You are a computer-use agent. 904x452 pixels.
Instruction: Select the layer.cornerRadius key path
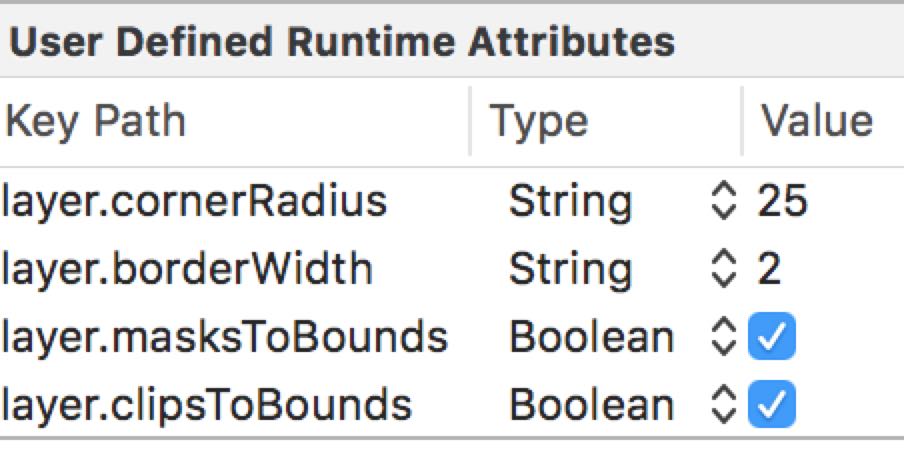(x=194, y=202)
